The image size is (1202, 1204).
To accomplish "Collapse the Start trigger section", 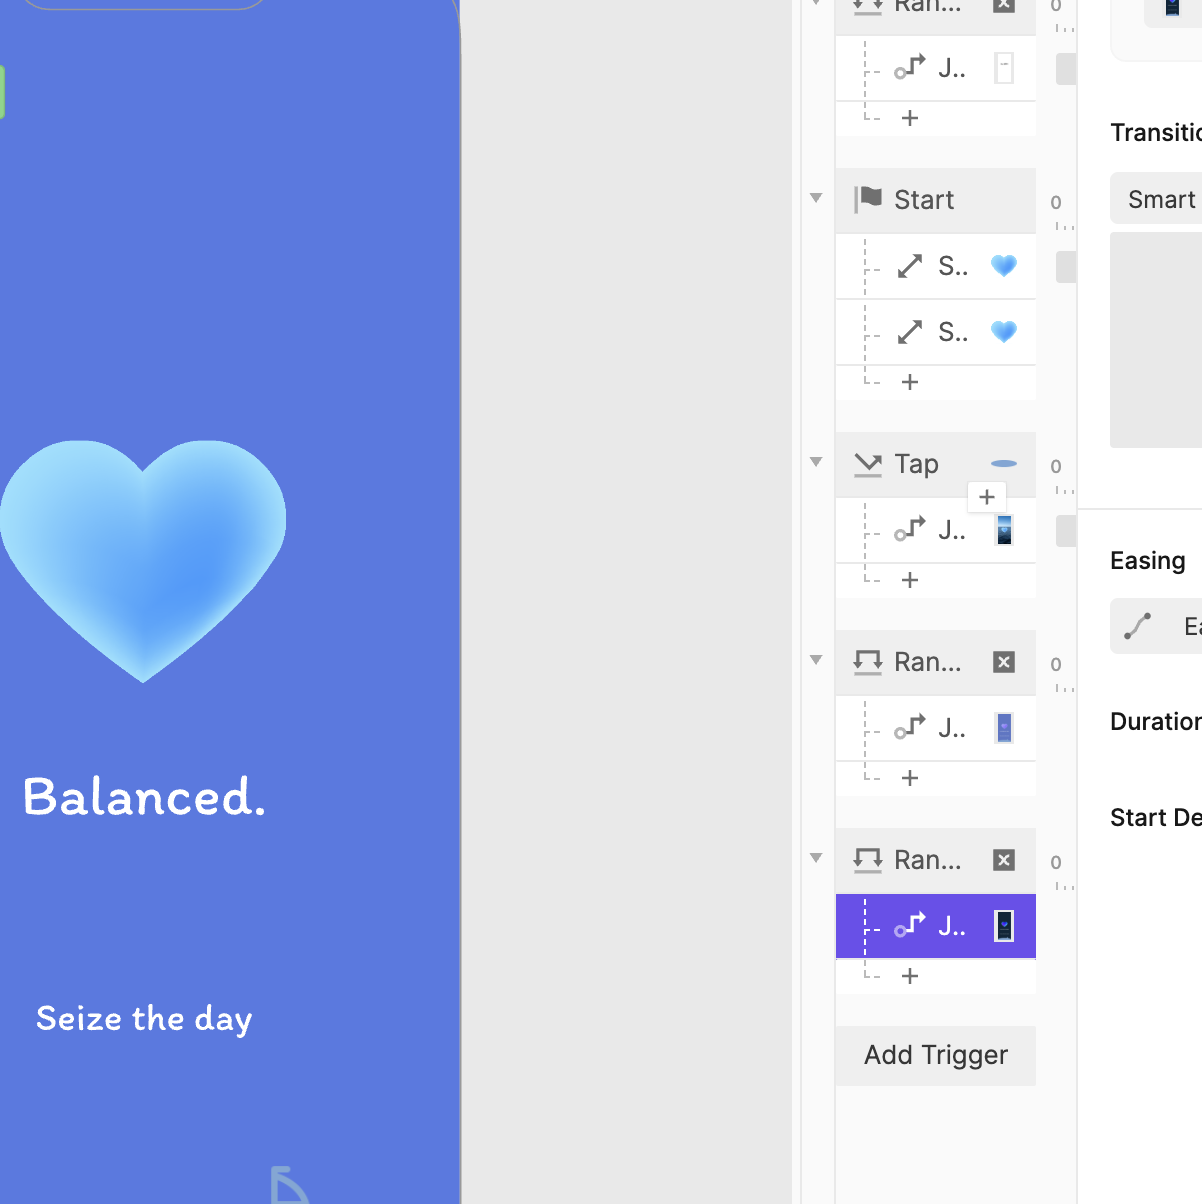I will [816, 199].
